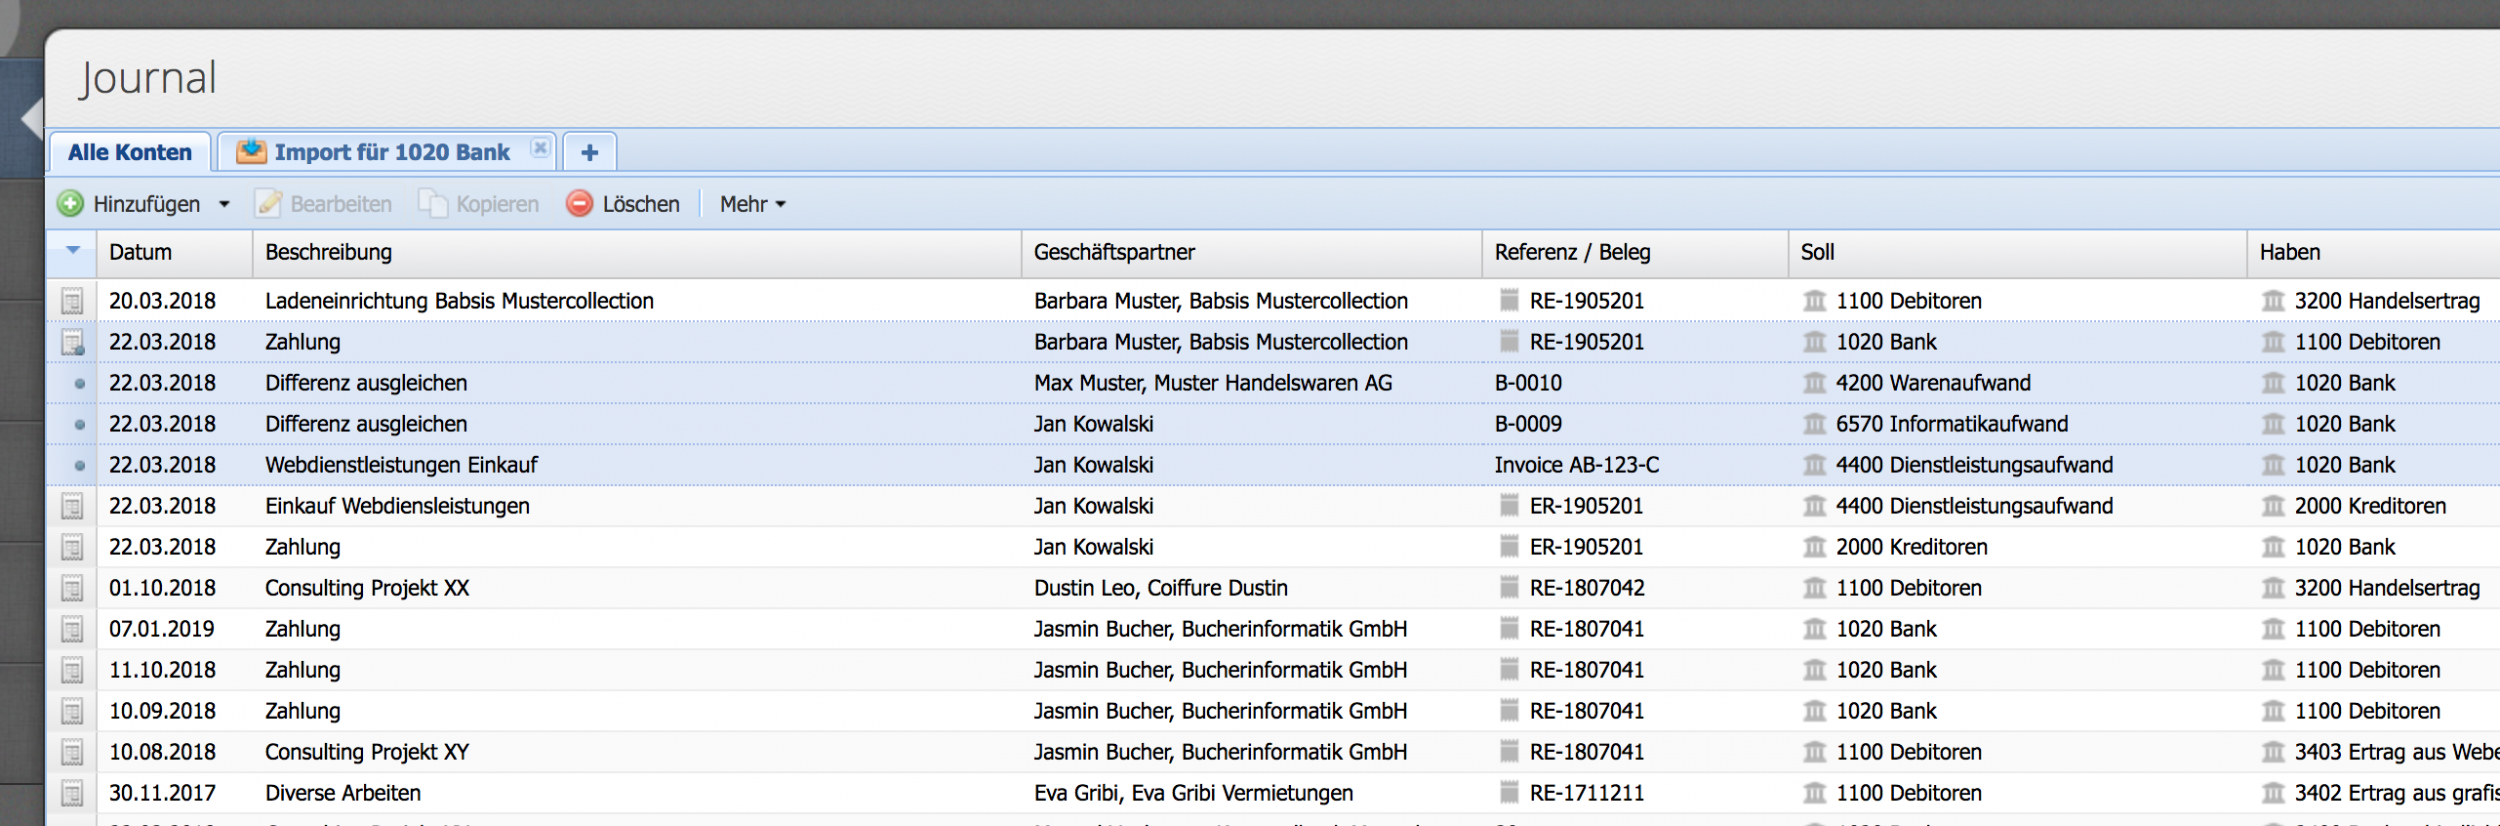
Task: Close the Import für 1020 Bank tab
Action: pyautogui.click(x=540, y=148)
